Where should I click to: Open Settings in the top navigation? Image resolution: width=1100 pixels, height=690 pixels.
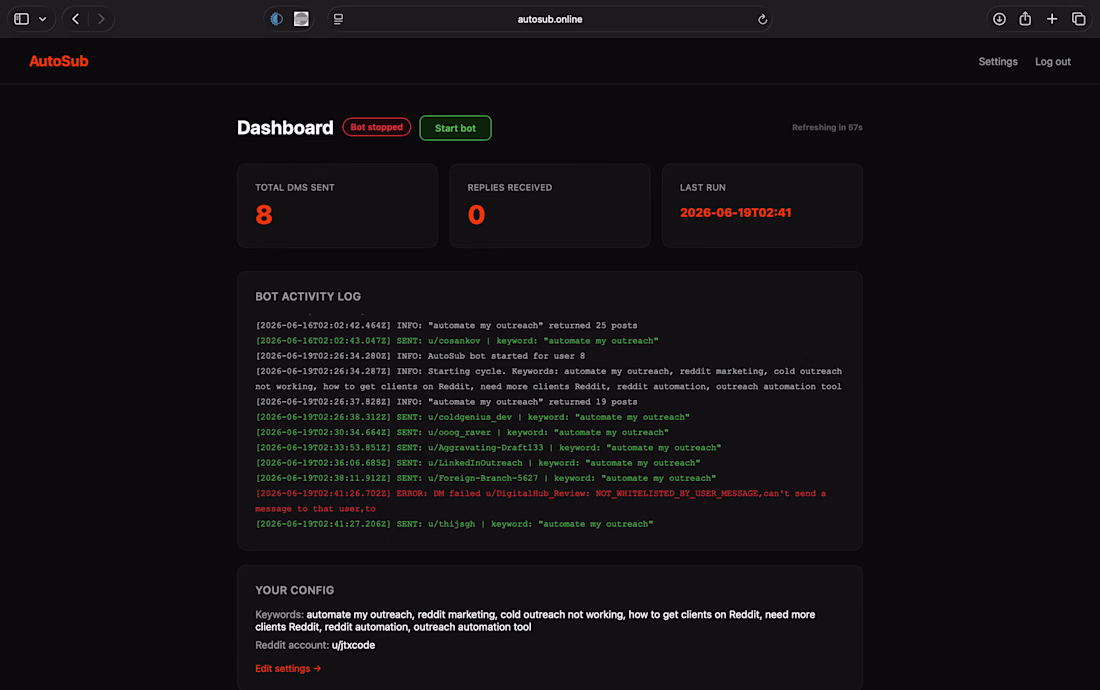[x=998, y=62]
